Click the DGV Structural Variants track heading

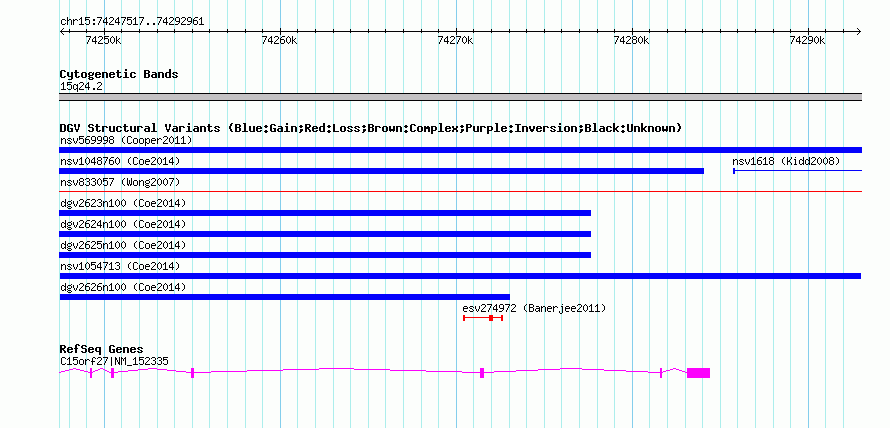[371, 128]
